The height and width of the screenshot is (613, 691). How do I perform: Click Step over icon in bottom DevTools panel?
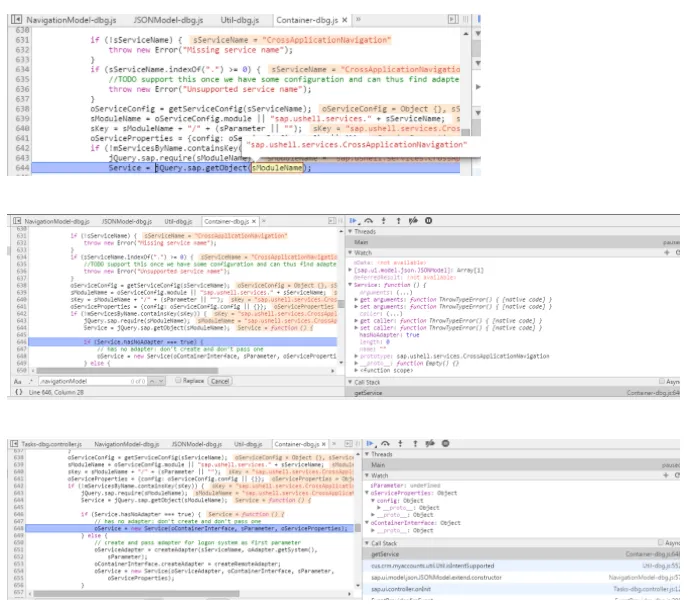[x=385, y=443]
